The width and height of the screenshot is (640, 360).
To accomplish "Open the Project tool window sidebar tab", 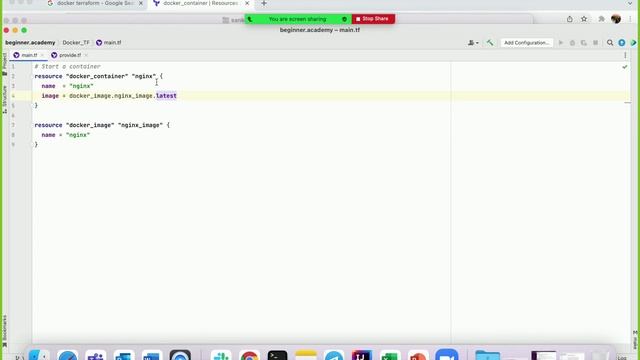I will 4,64.
